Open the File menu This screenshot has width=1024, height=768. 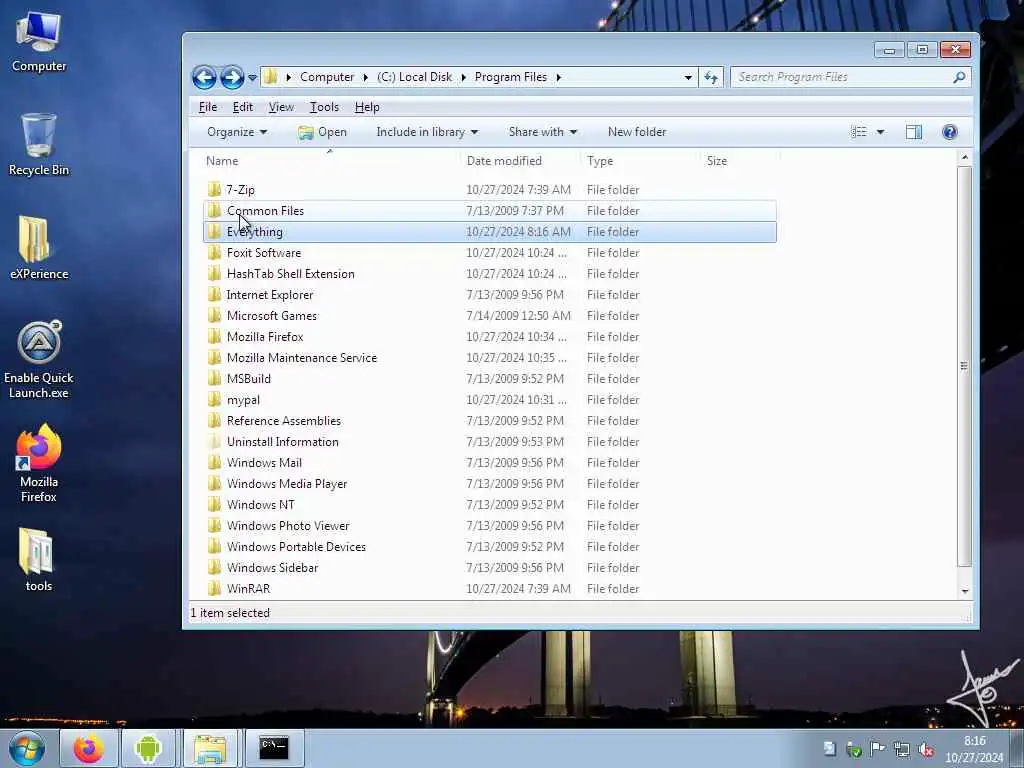pos(208,107)
